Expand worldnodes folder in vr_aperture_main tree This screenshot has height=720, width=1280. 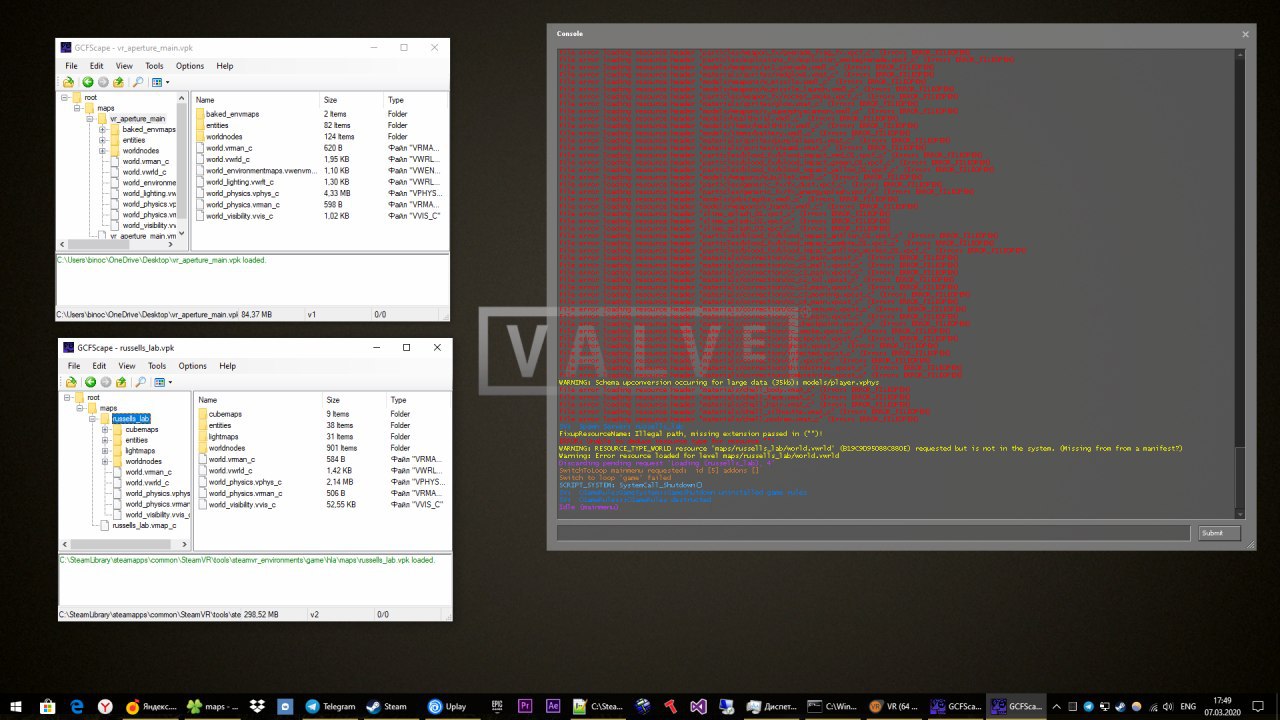click(102, 151)
